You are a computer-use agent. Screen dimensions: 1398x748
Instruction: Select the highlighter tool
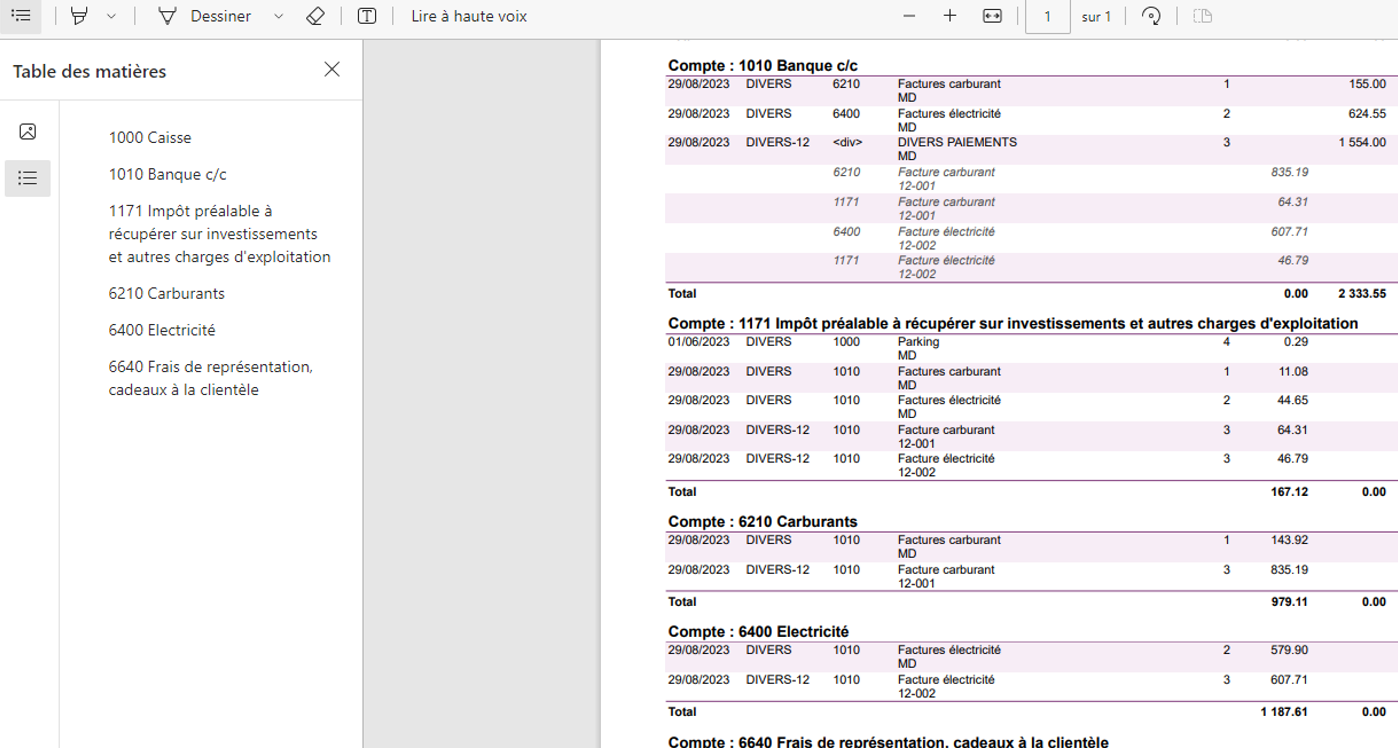(79, 16)
